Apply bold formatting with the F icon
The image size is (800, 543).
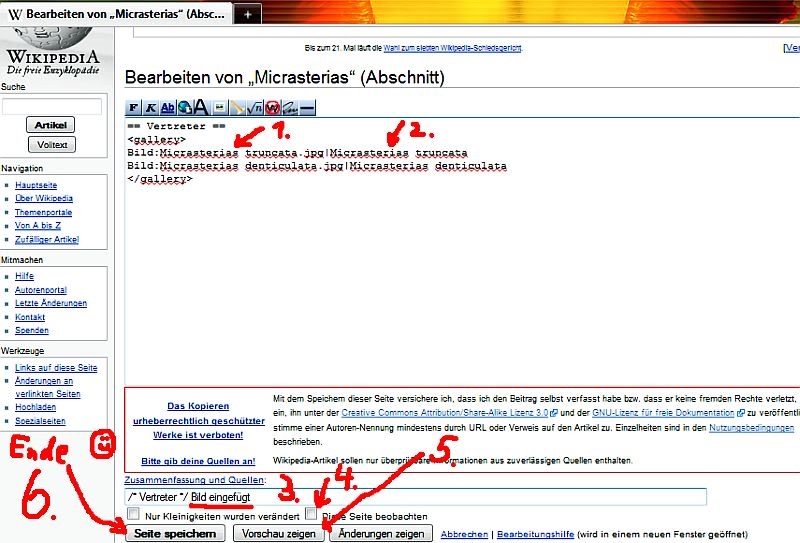[133, 107]
